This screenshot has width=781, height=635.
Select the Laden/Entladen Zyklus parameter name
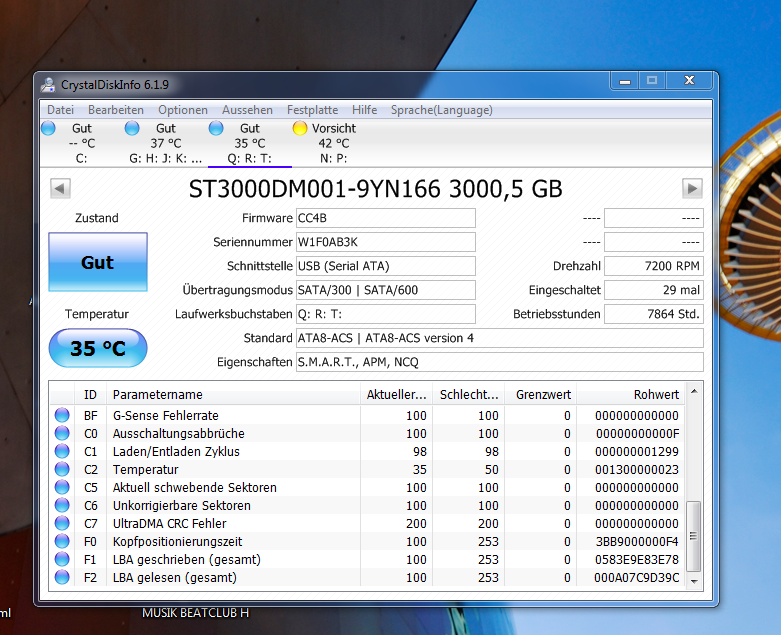pyautogui.click(x=176, y=452)
